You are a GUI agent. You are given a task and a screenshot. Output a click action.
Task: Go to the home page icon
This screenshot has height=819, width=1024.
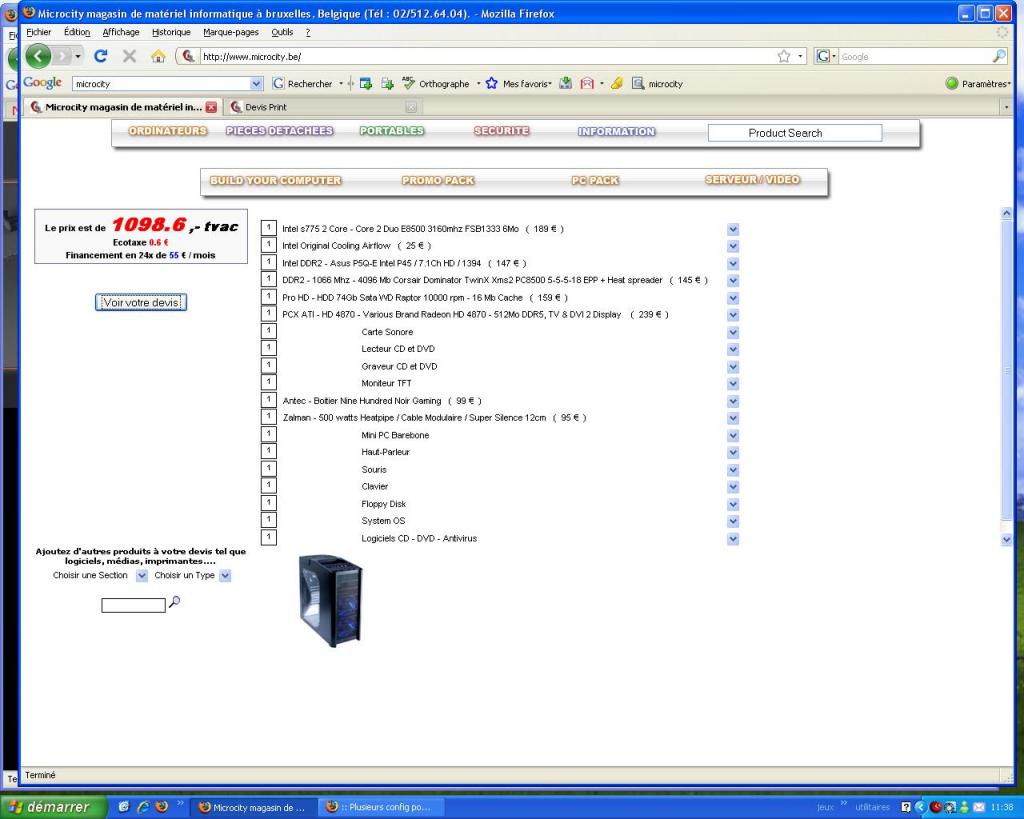158,56
